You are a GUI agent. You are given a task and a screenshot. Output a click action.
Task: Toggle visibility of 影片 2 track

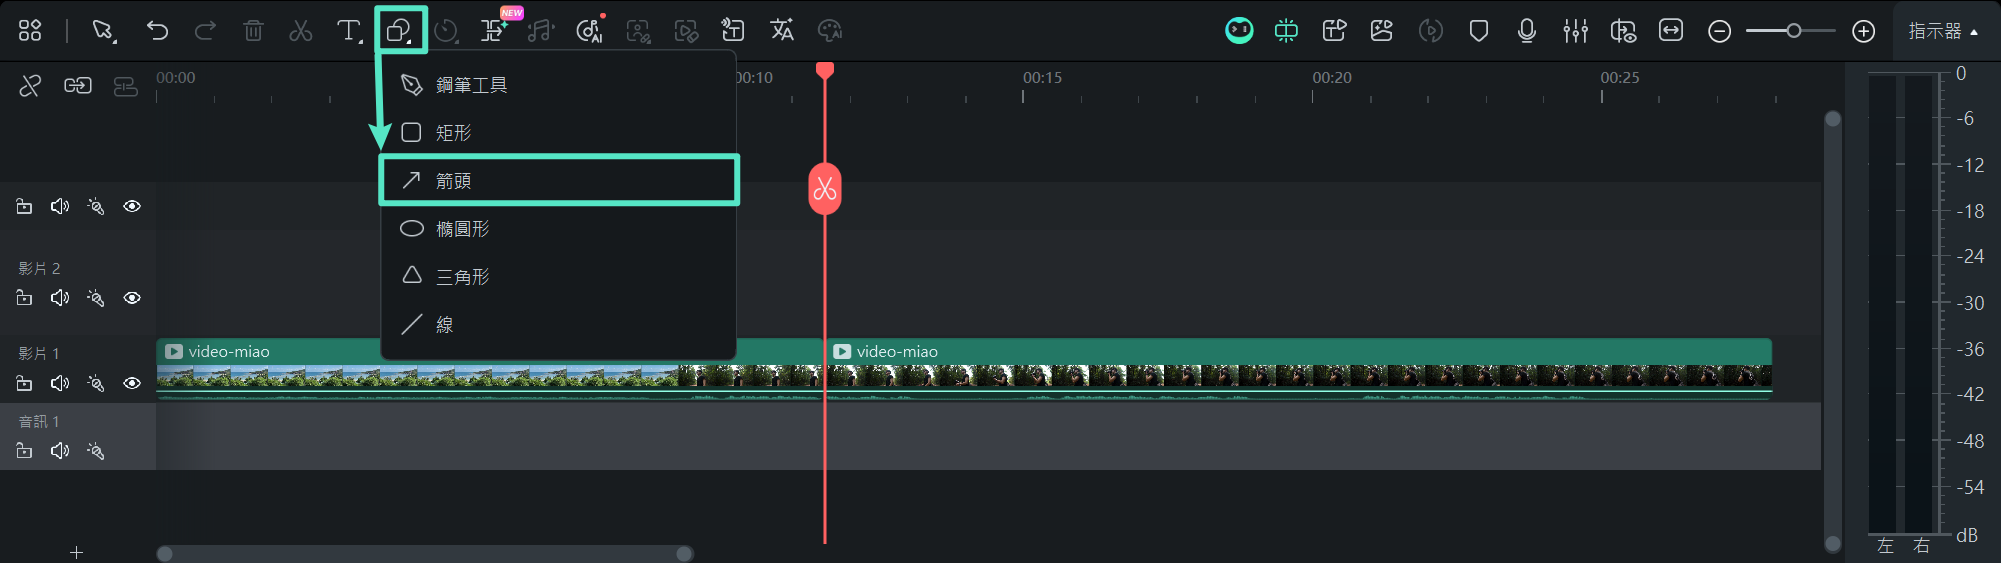pos(132,298)
